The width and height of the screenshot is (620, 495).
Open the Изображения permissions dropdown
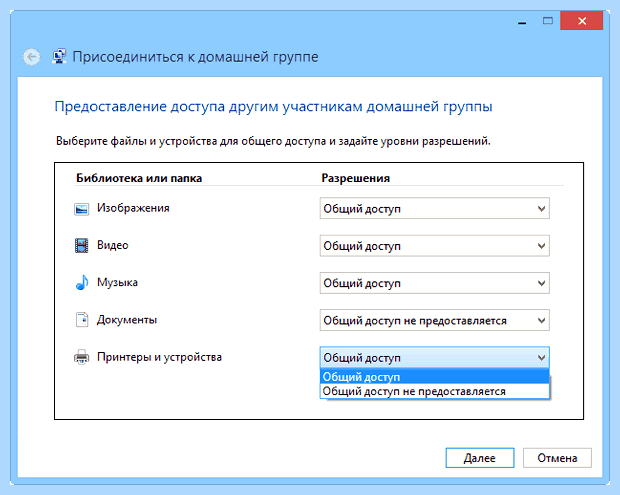[435, 208]
